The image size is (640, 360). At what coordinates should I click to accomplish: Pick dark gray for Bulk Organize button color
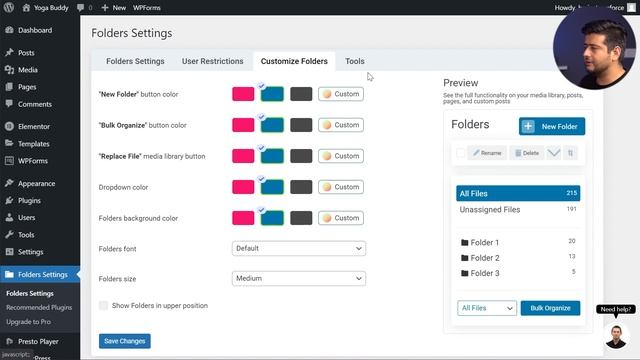coord(301,125)
